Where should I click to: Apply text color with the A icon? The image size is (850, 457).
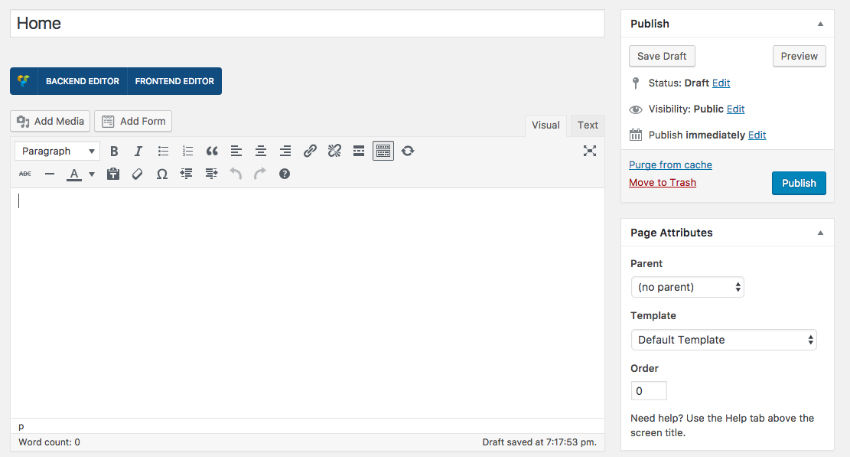pyautogui.click(x=74, y=174)
